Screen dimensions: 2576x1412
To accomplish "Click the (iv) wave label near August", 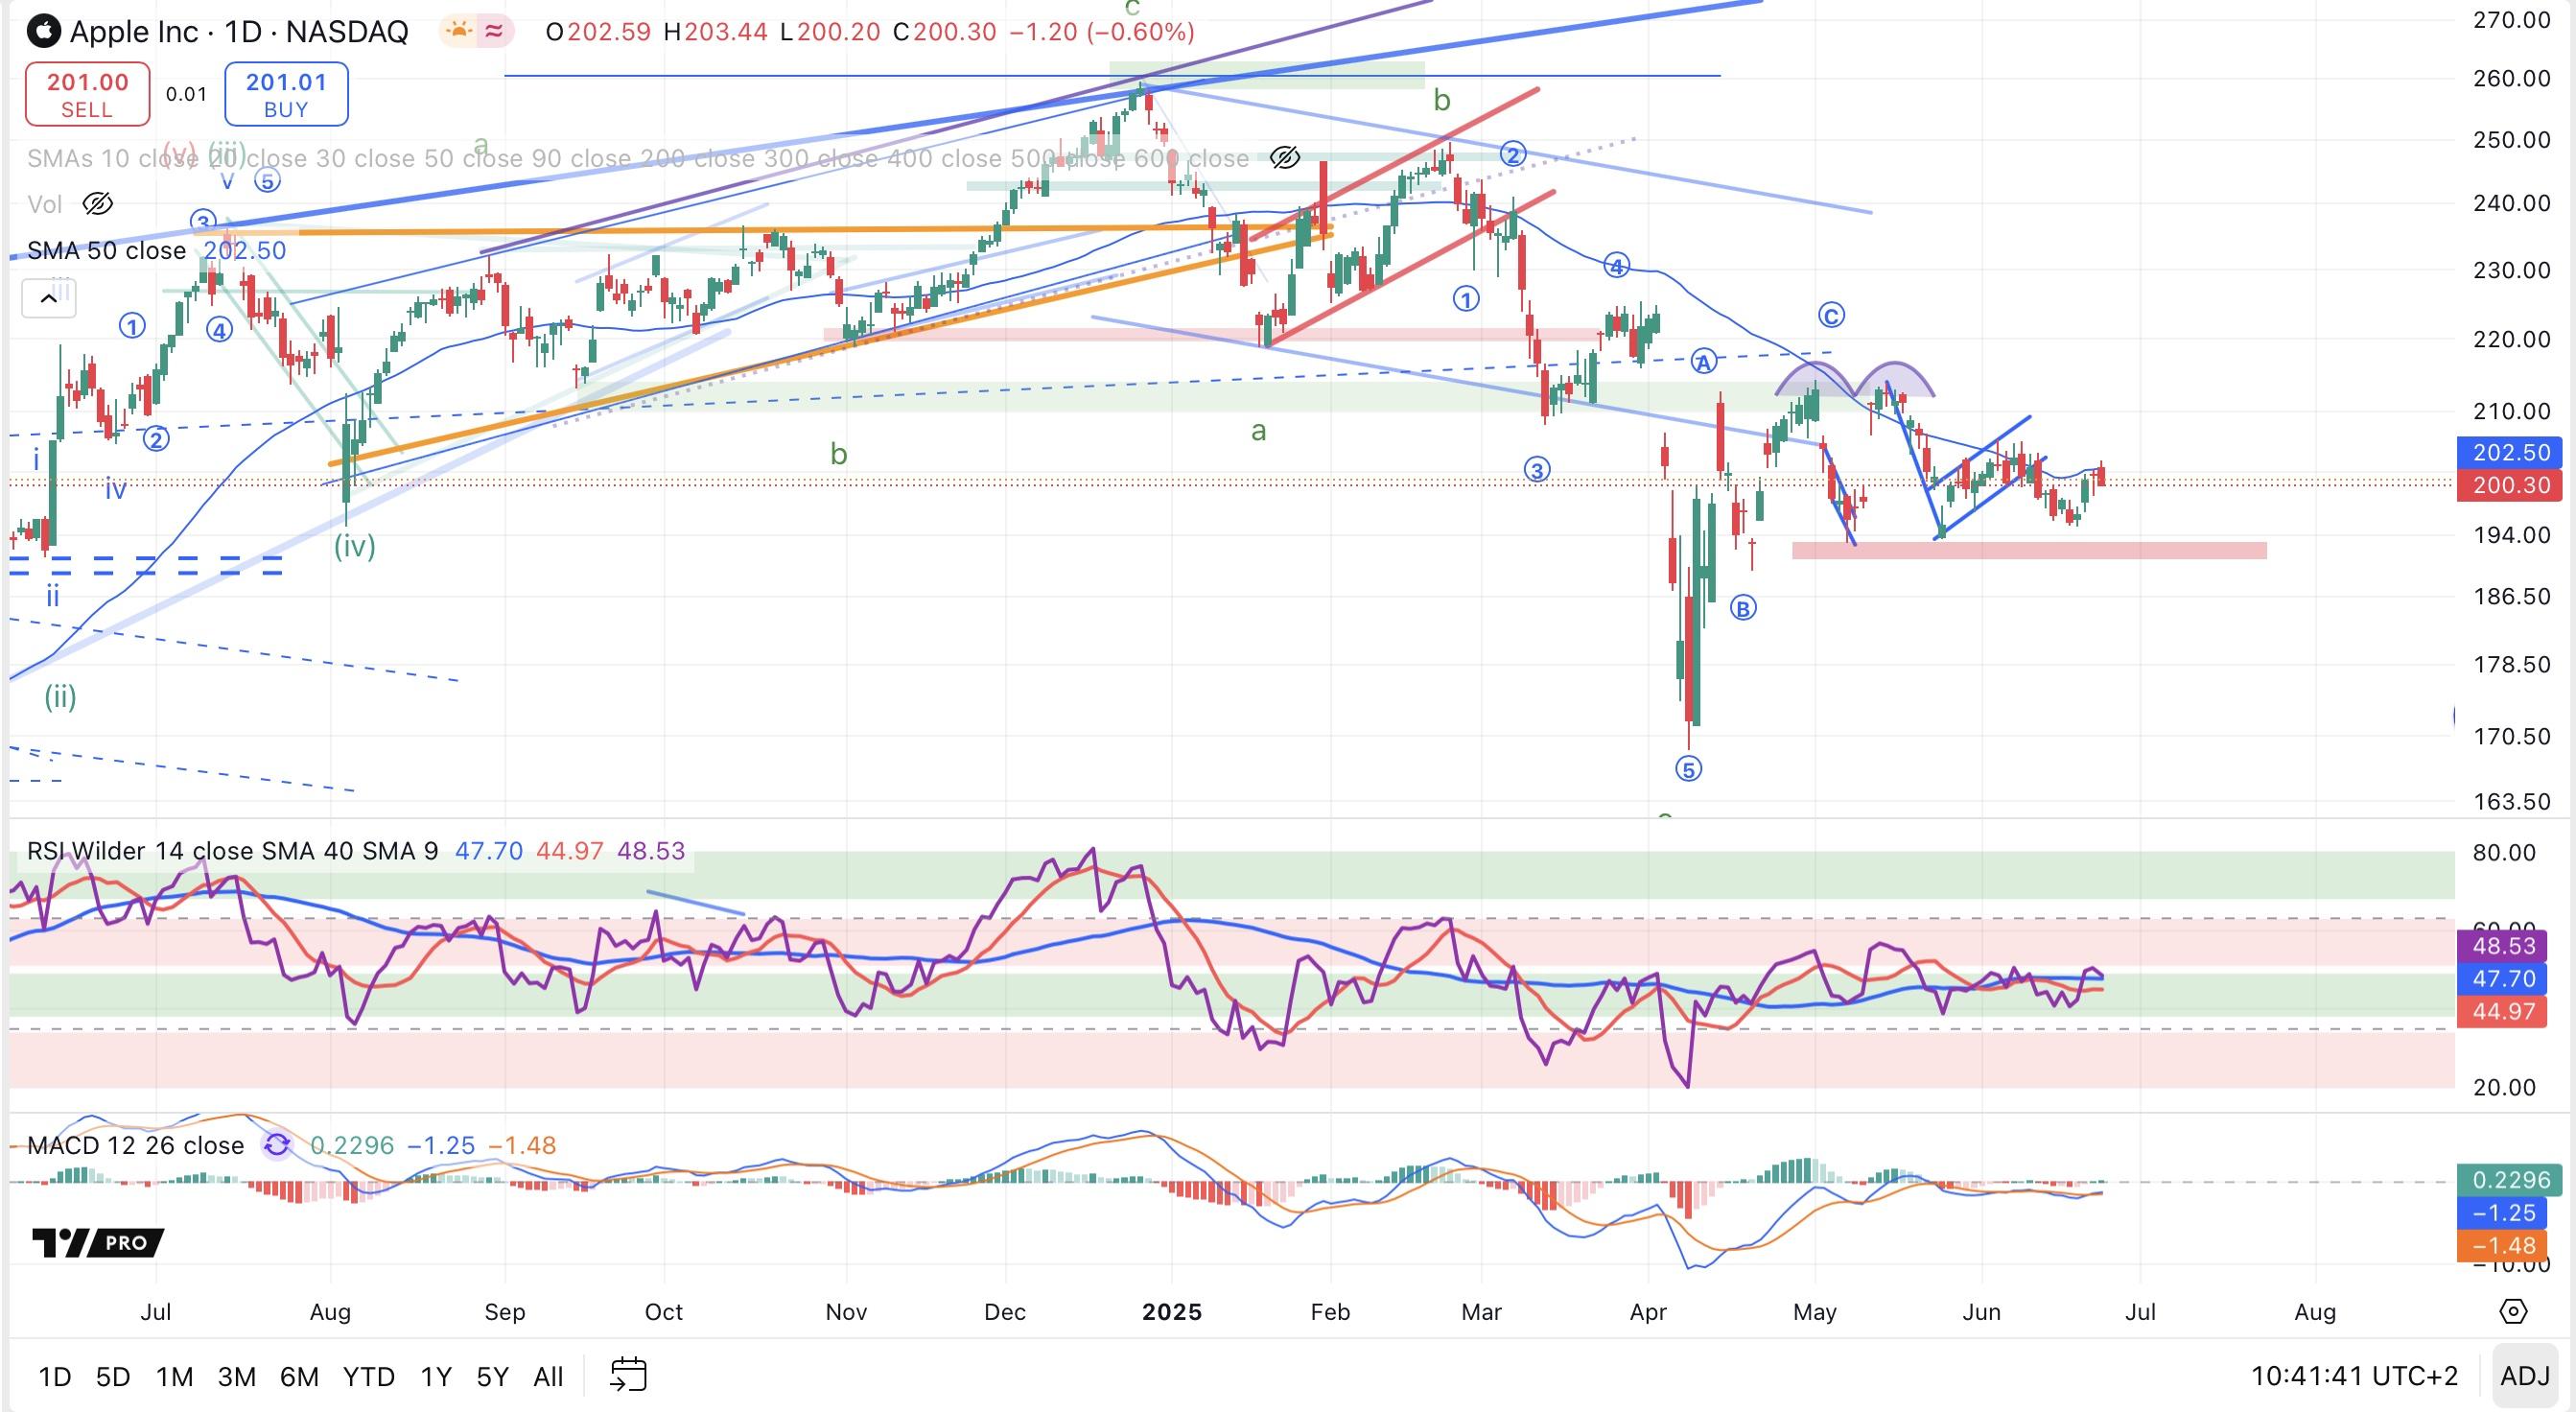I will tap(355, 546).
